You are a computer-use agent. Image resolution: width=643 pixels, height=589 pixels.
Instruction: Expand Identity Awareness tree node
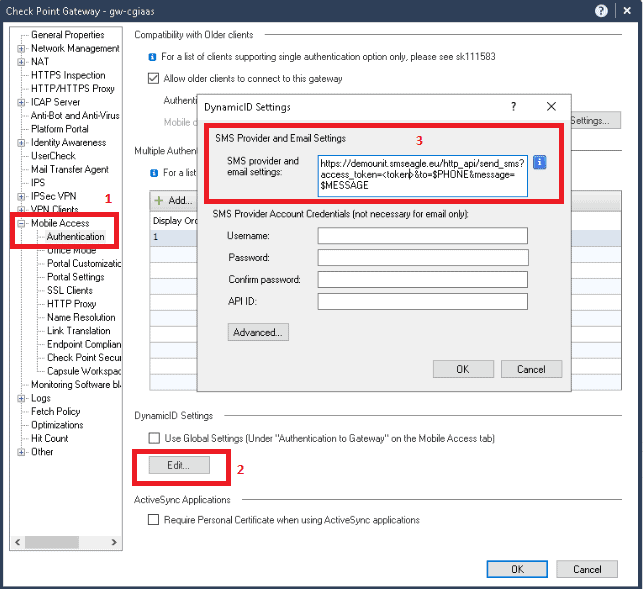21,143
